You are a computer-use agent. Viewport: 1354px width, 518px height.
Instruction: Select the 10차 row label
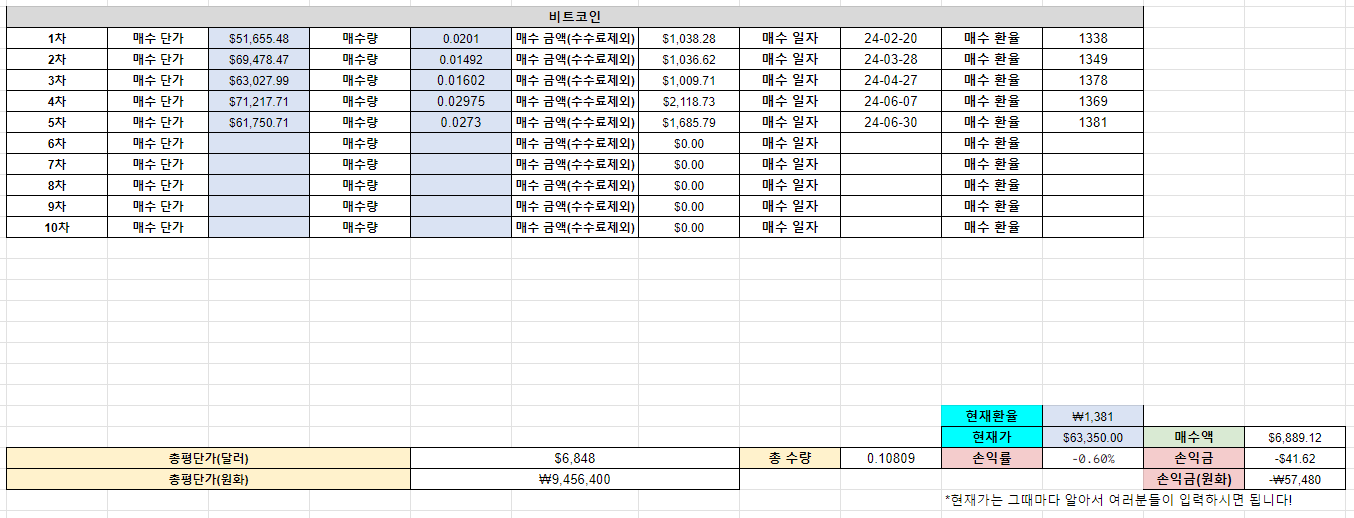57,227
